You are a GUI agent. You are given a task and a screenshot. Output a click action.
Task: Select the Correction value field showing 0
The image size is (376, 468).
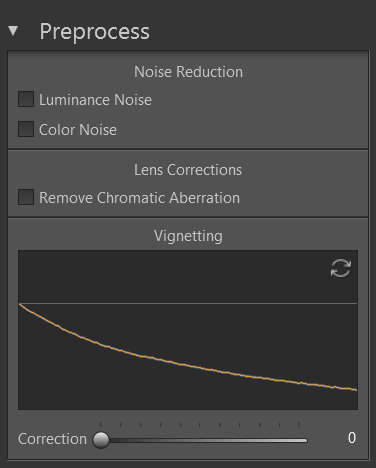352,438
